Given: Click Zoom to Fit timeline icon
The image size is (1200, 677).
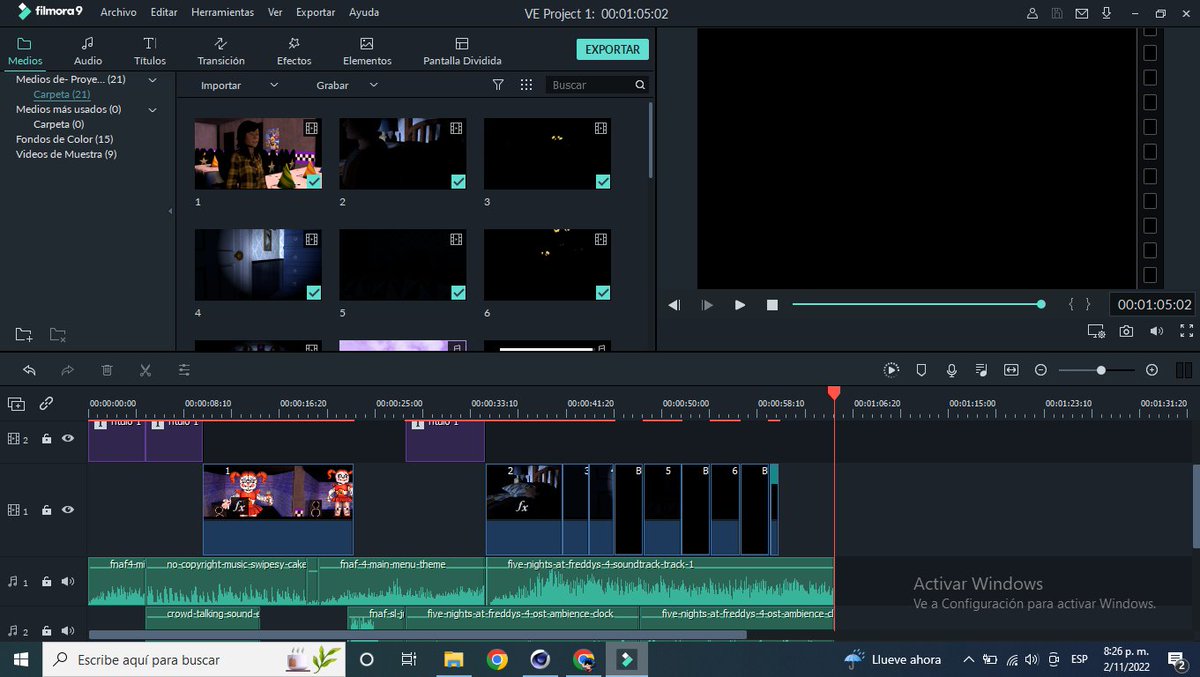Looking at the screenshot, I should point(1011,370).
